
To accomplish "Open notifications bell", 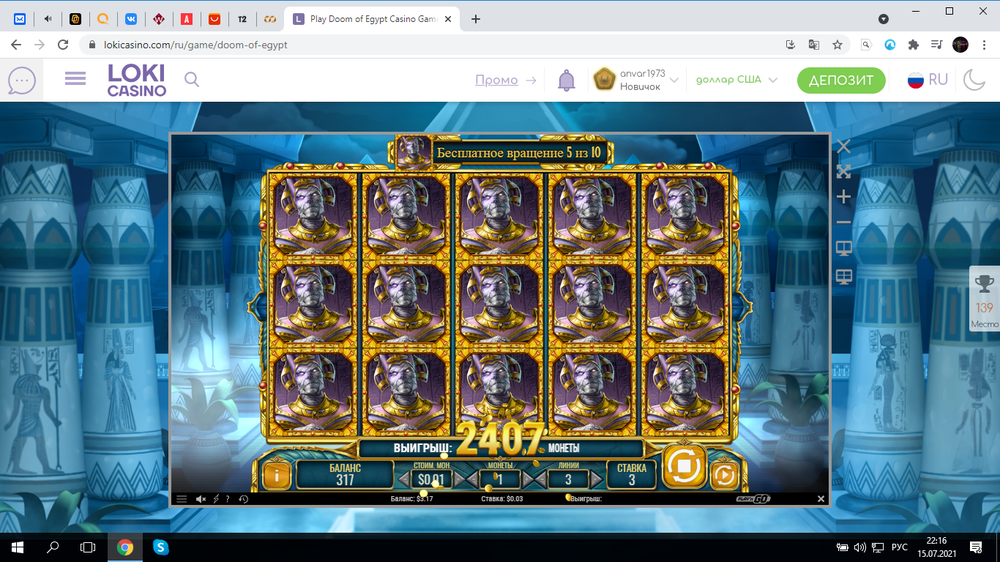I will (x=566, y=80).
